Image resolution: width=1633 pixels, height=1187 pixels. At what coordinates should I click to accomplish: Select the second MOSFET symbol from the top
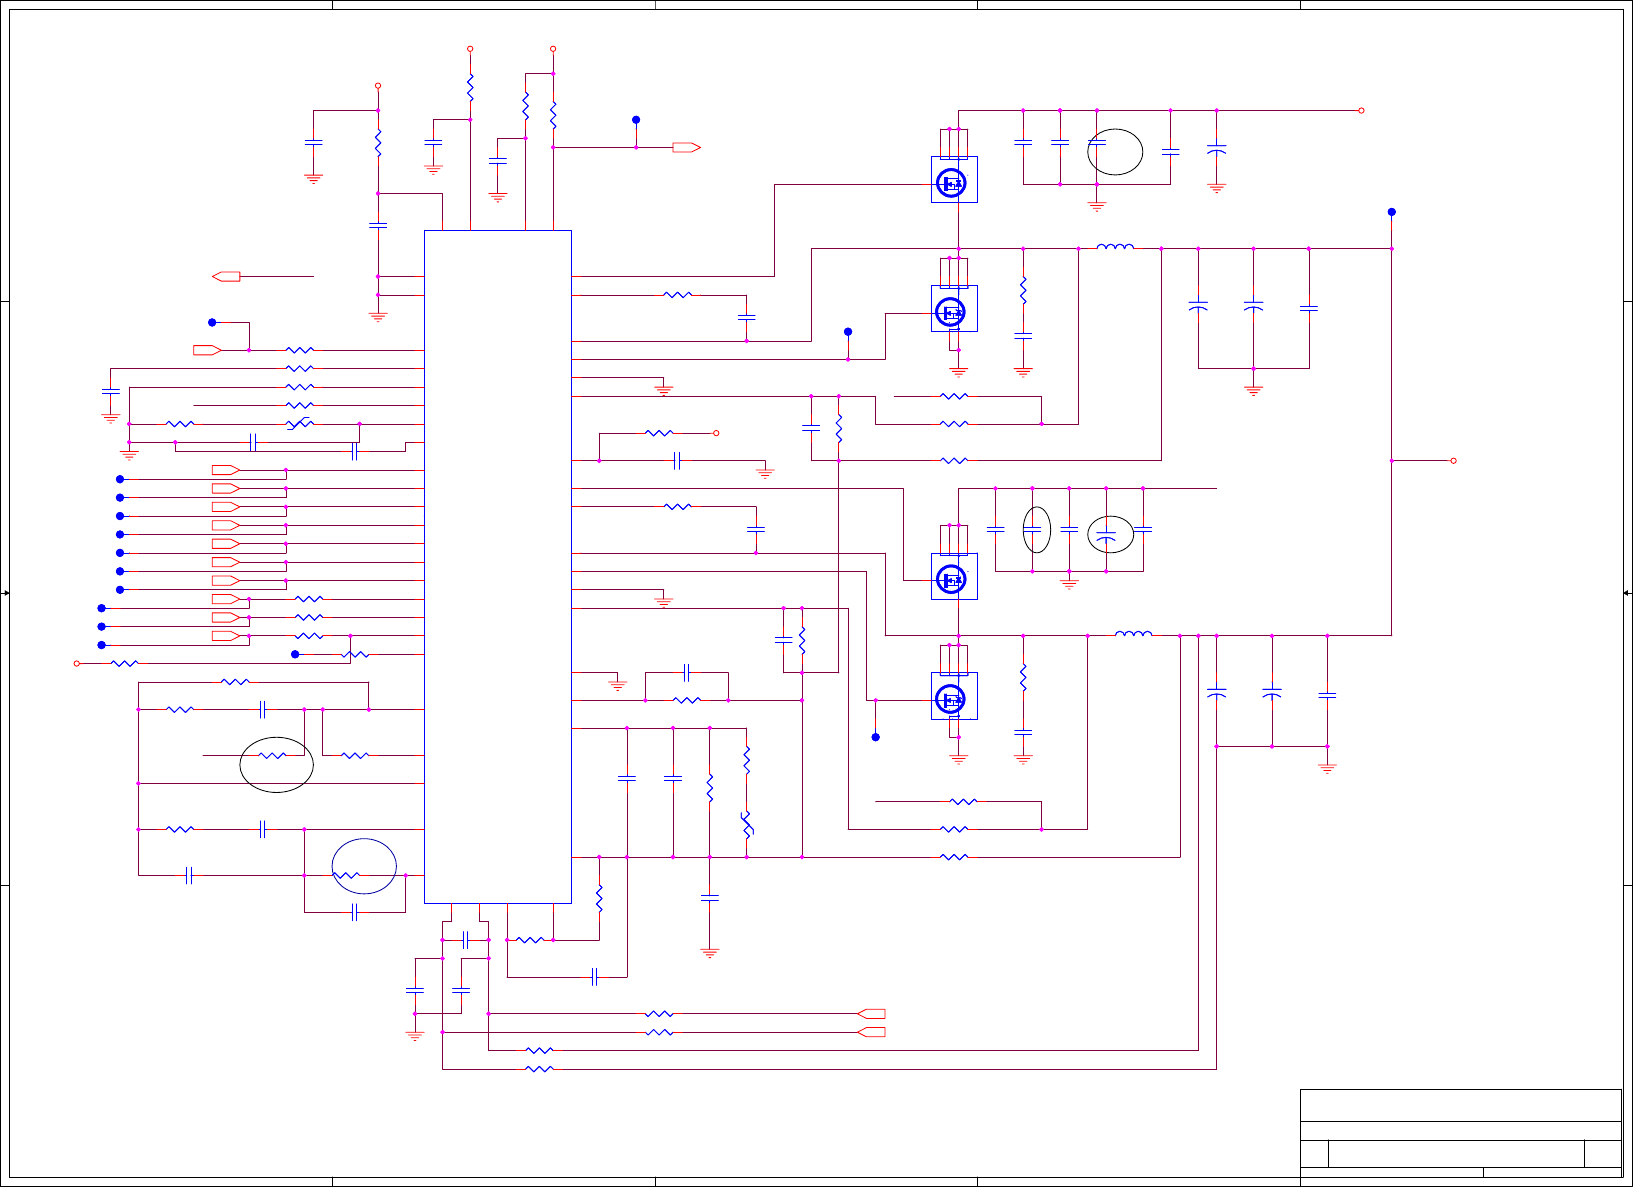[x=954, y=309]
